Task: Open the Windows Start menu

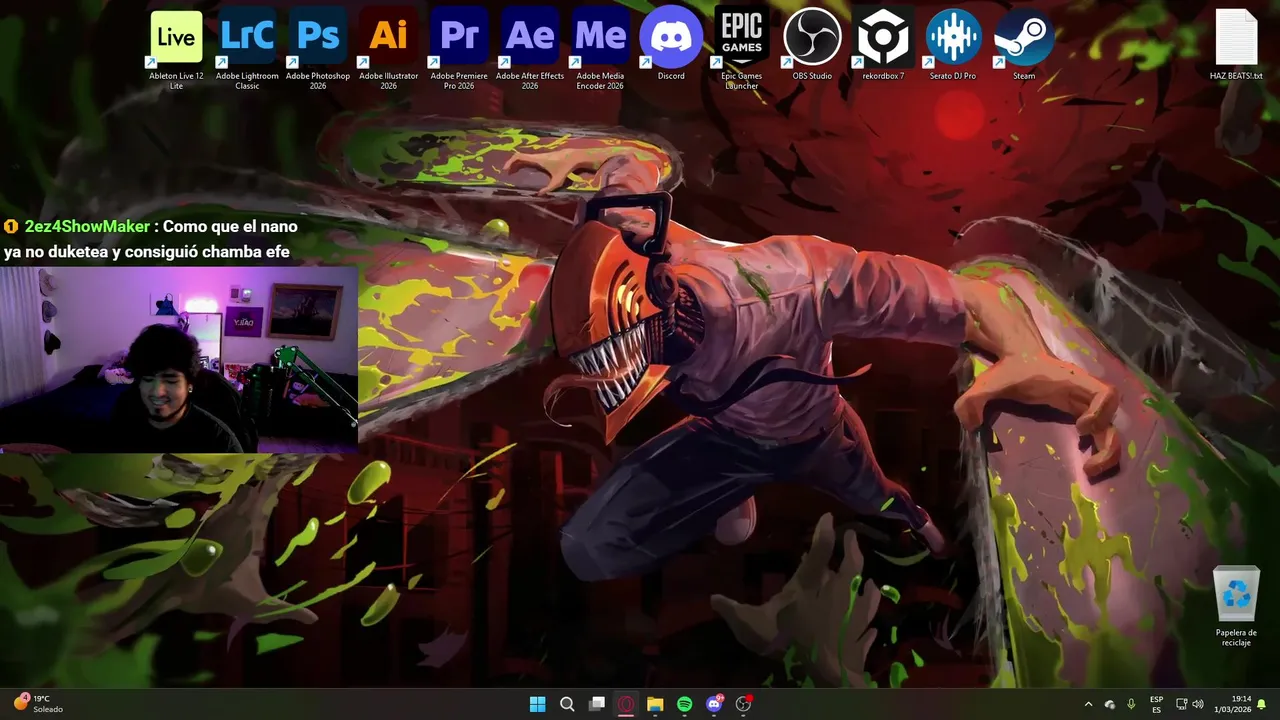Action: [537, 704]
